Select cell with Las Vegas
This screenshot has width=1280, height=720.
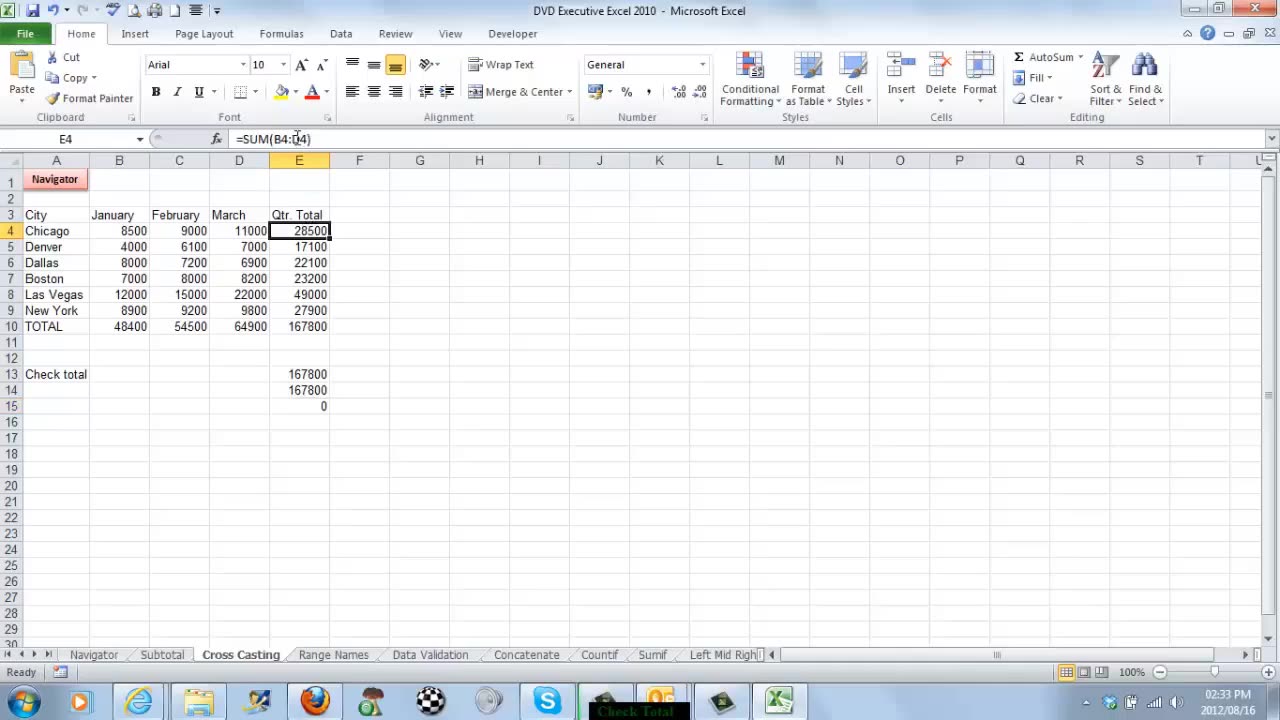click(56, 295)
